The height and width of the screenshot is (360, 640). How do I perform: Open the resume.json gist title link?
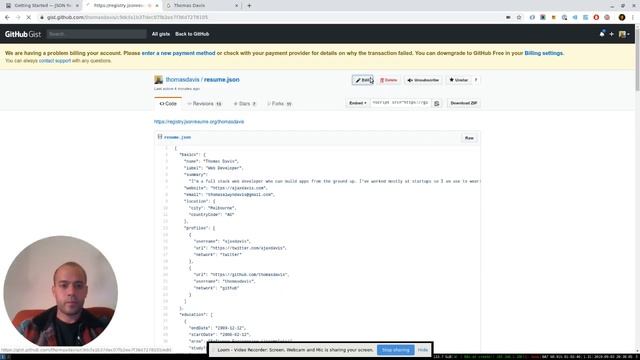click(x=222, y=80)
